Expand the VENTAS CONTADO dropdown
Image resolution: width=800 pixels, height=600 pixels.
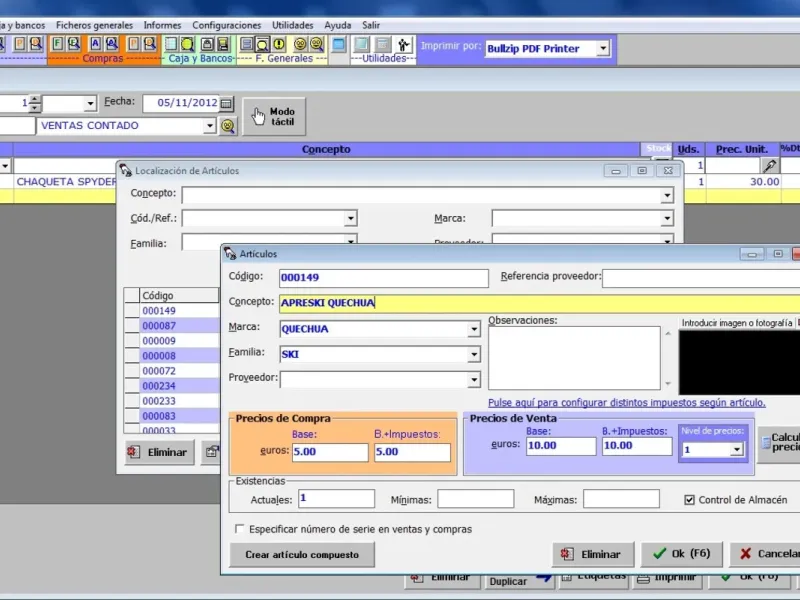209,126
